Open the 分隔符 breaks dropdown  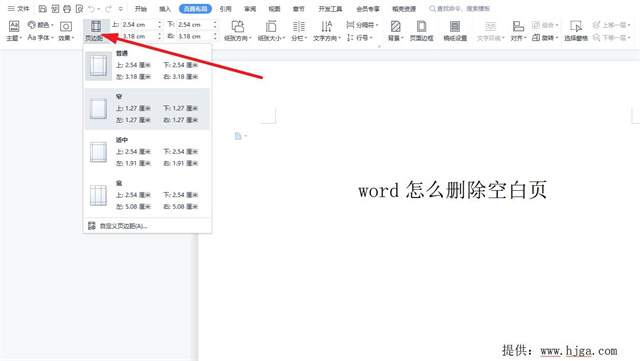tap(362, 25)
